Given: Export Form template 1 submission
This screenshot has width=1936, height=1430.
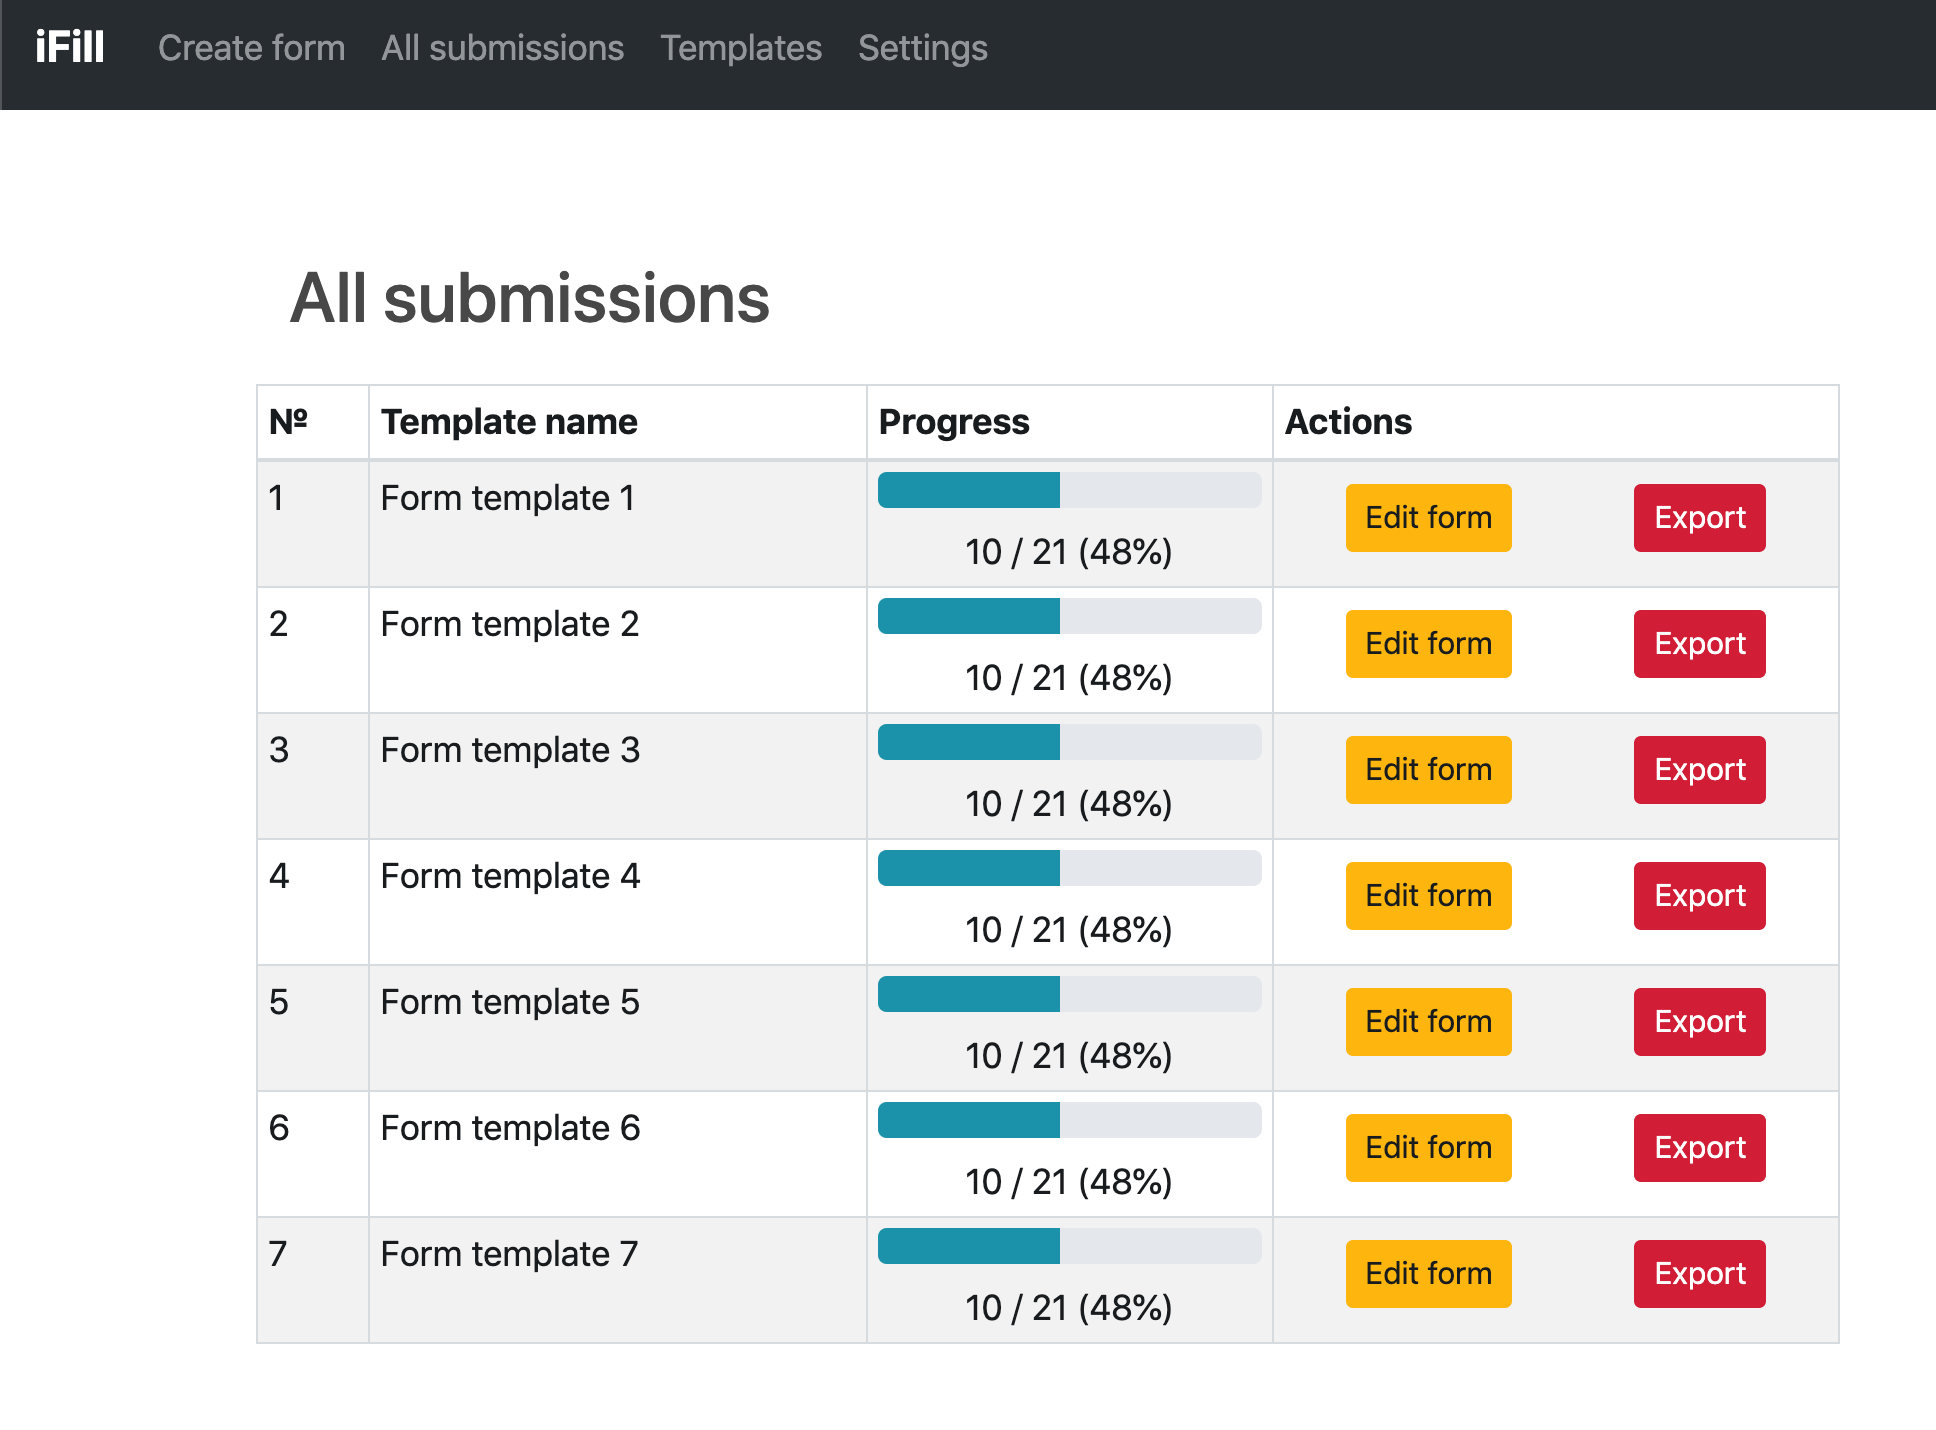Looking at the screenshot, I should tap(1698, 518).
